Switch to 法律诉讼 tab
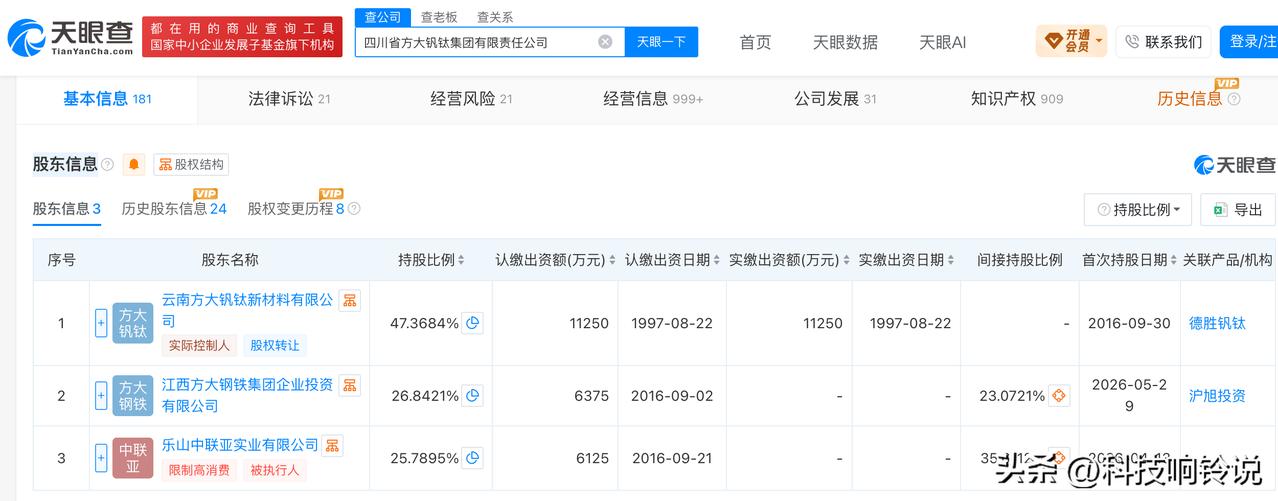 (x=289, y=99)
